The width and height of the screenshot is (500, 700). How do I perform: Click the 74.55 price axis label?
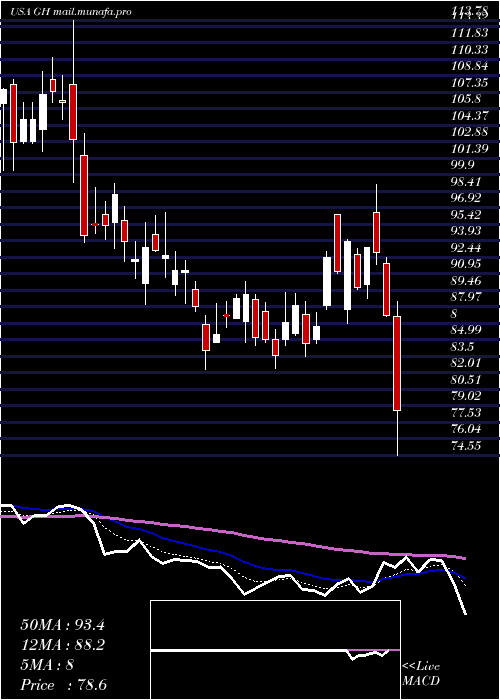click(466, 445)
